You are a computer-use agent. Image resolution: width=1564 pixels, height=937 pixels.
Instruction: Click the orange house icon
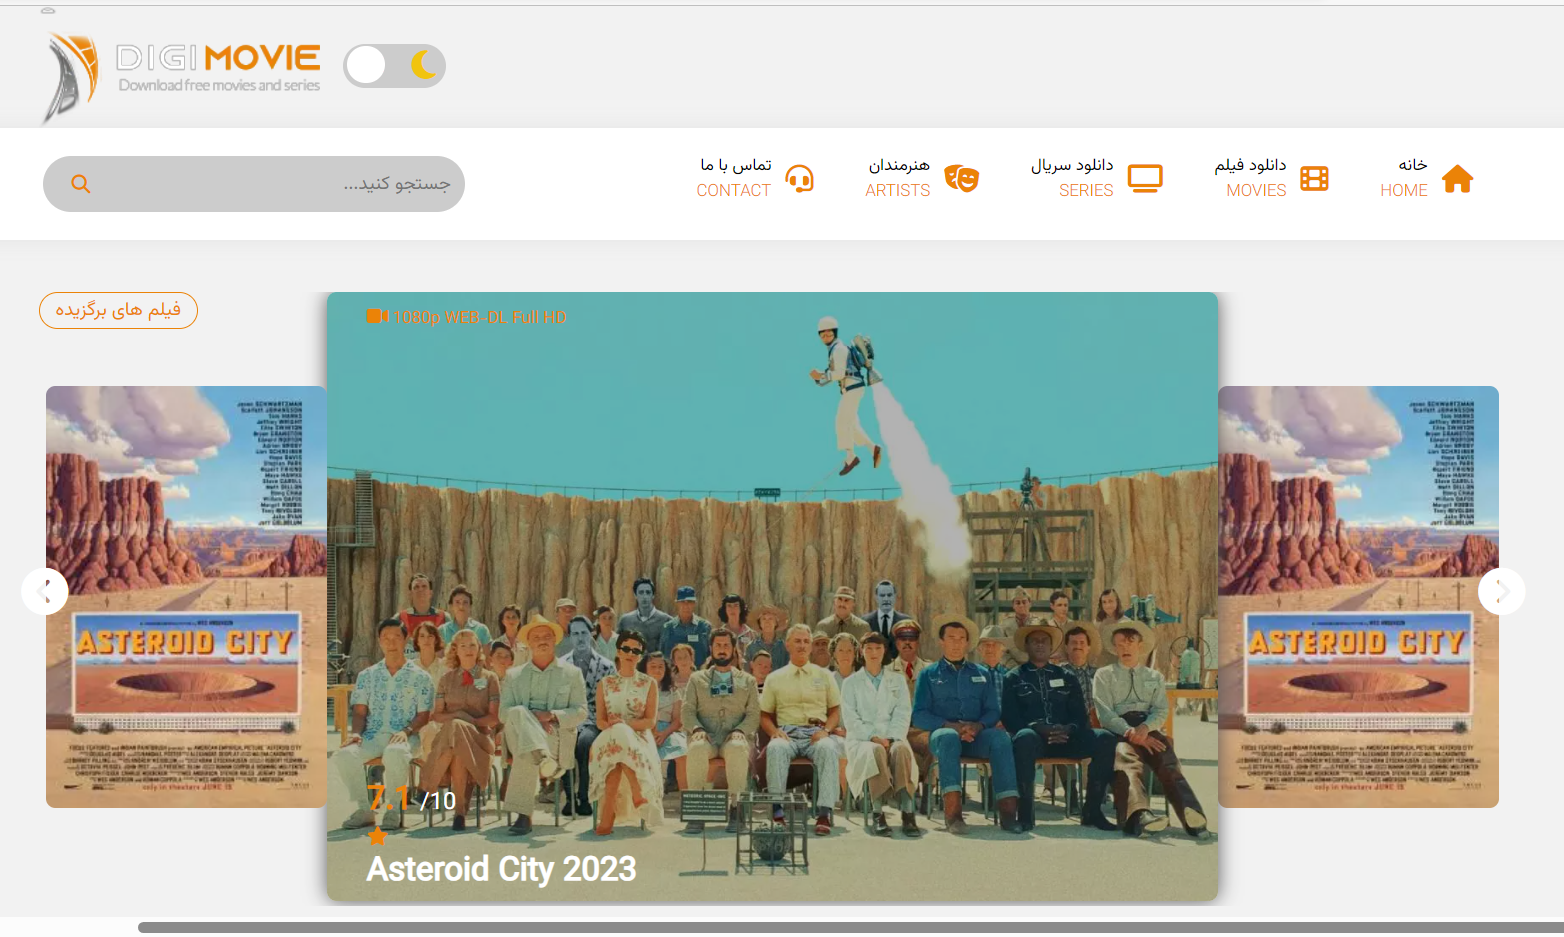point(1458,179)
